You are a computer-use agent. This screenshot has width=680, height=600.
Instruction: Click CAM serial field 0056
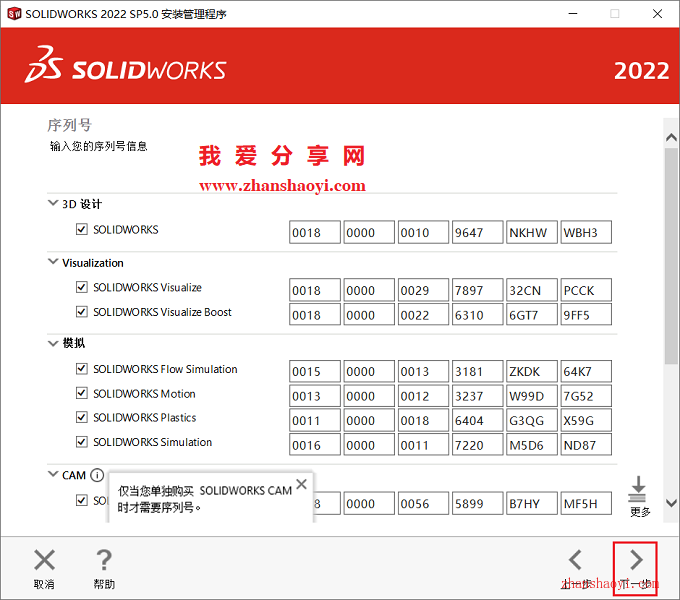(x=423, y=503)
